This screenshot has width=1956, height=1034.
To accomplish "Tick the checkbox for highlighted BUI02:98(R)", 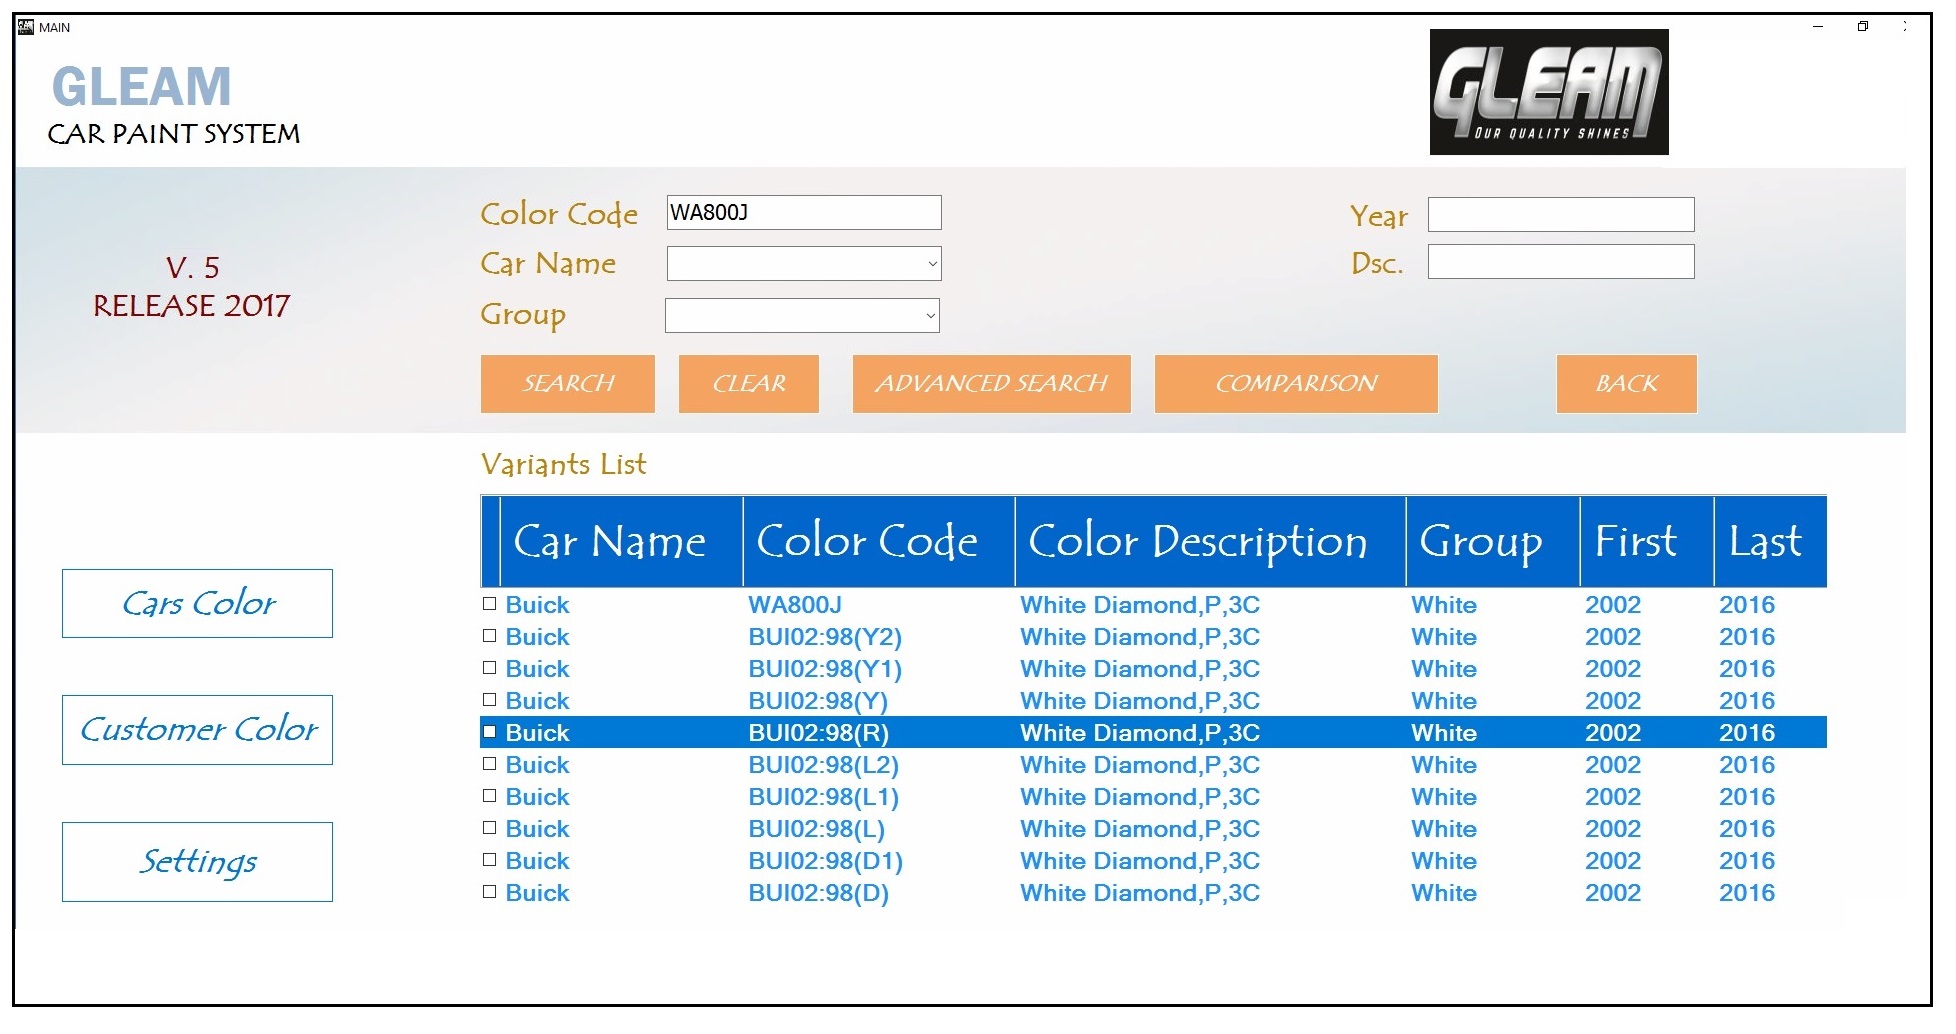I will pyautogui.click(x=489, y=732).
